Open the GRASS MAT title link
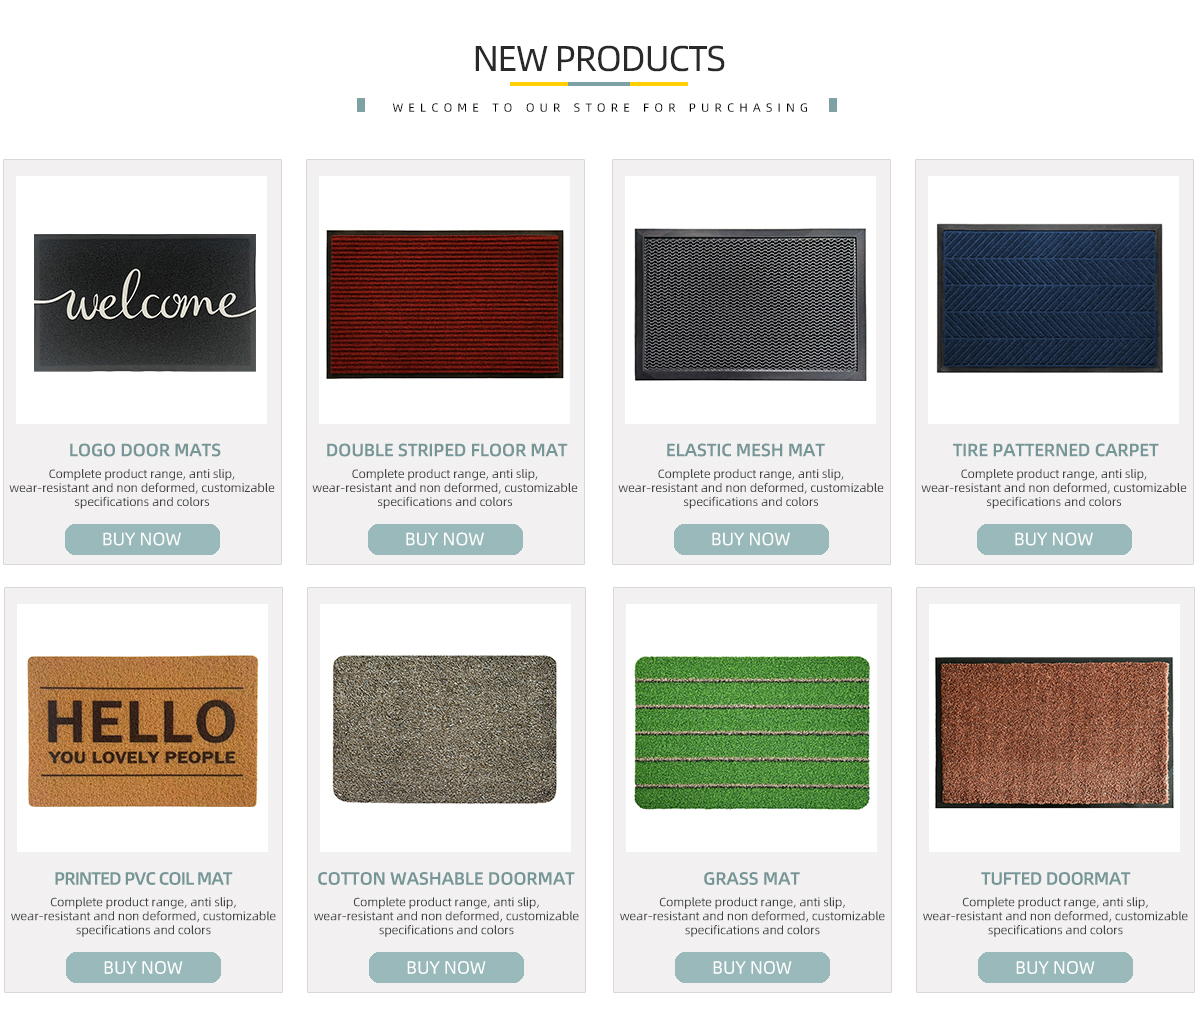 (752, 879)
